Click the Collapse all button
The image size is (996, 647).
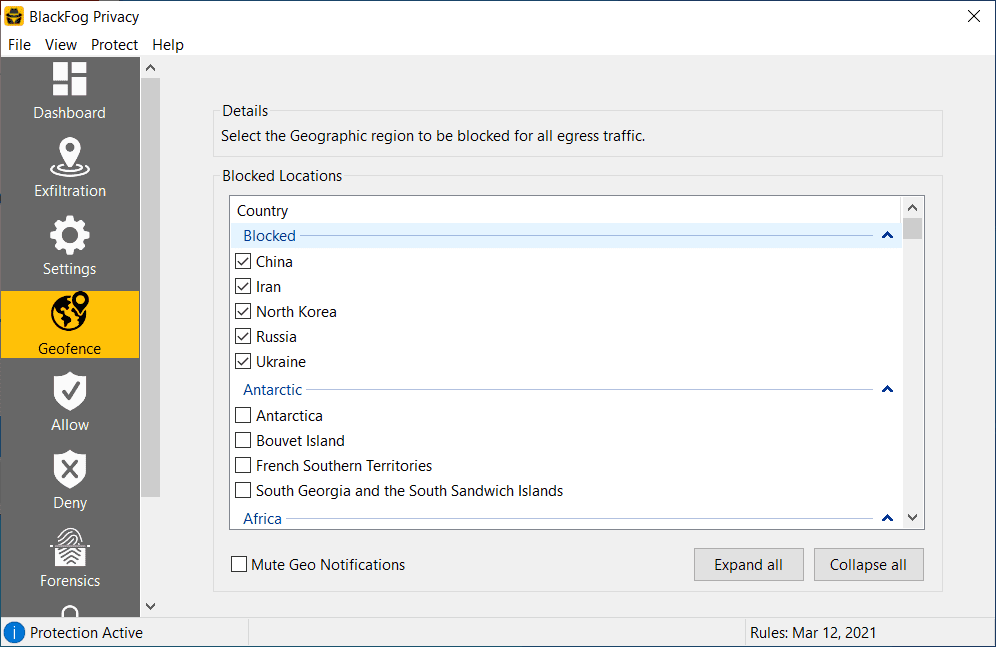[x=868, y=565]
